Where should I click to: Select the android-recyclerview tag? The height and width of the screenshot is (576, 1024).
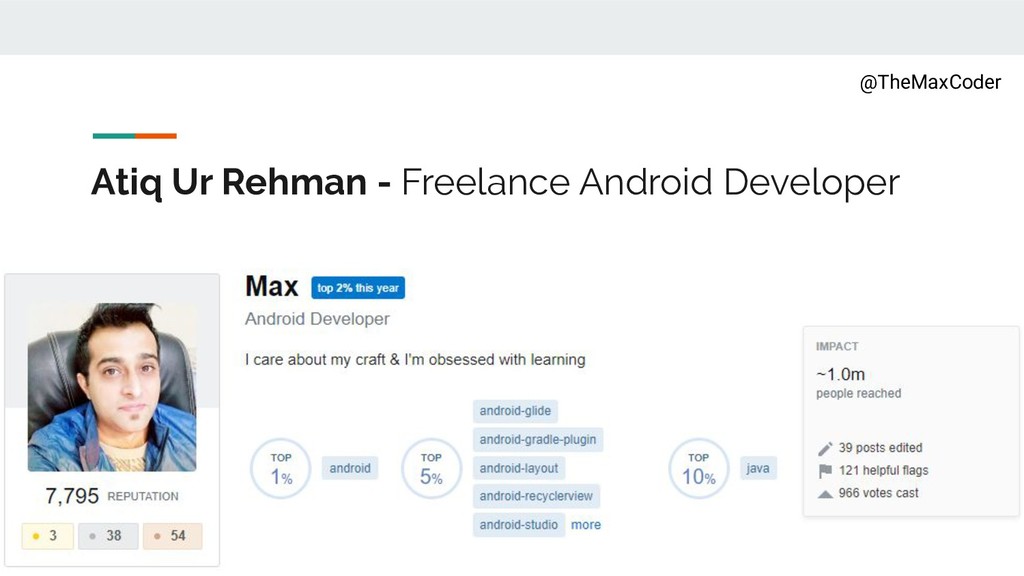coord(536,496)
